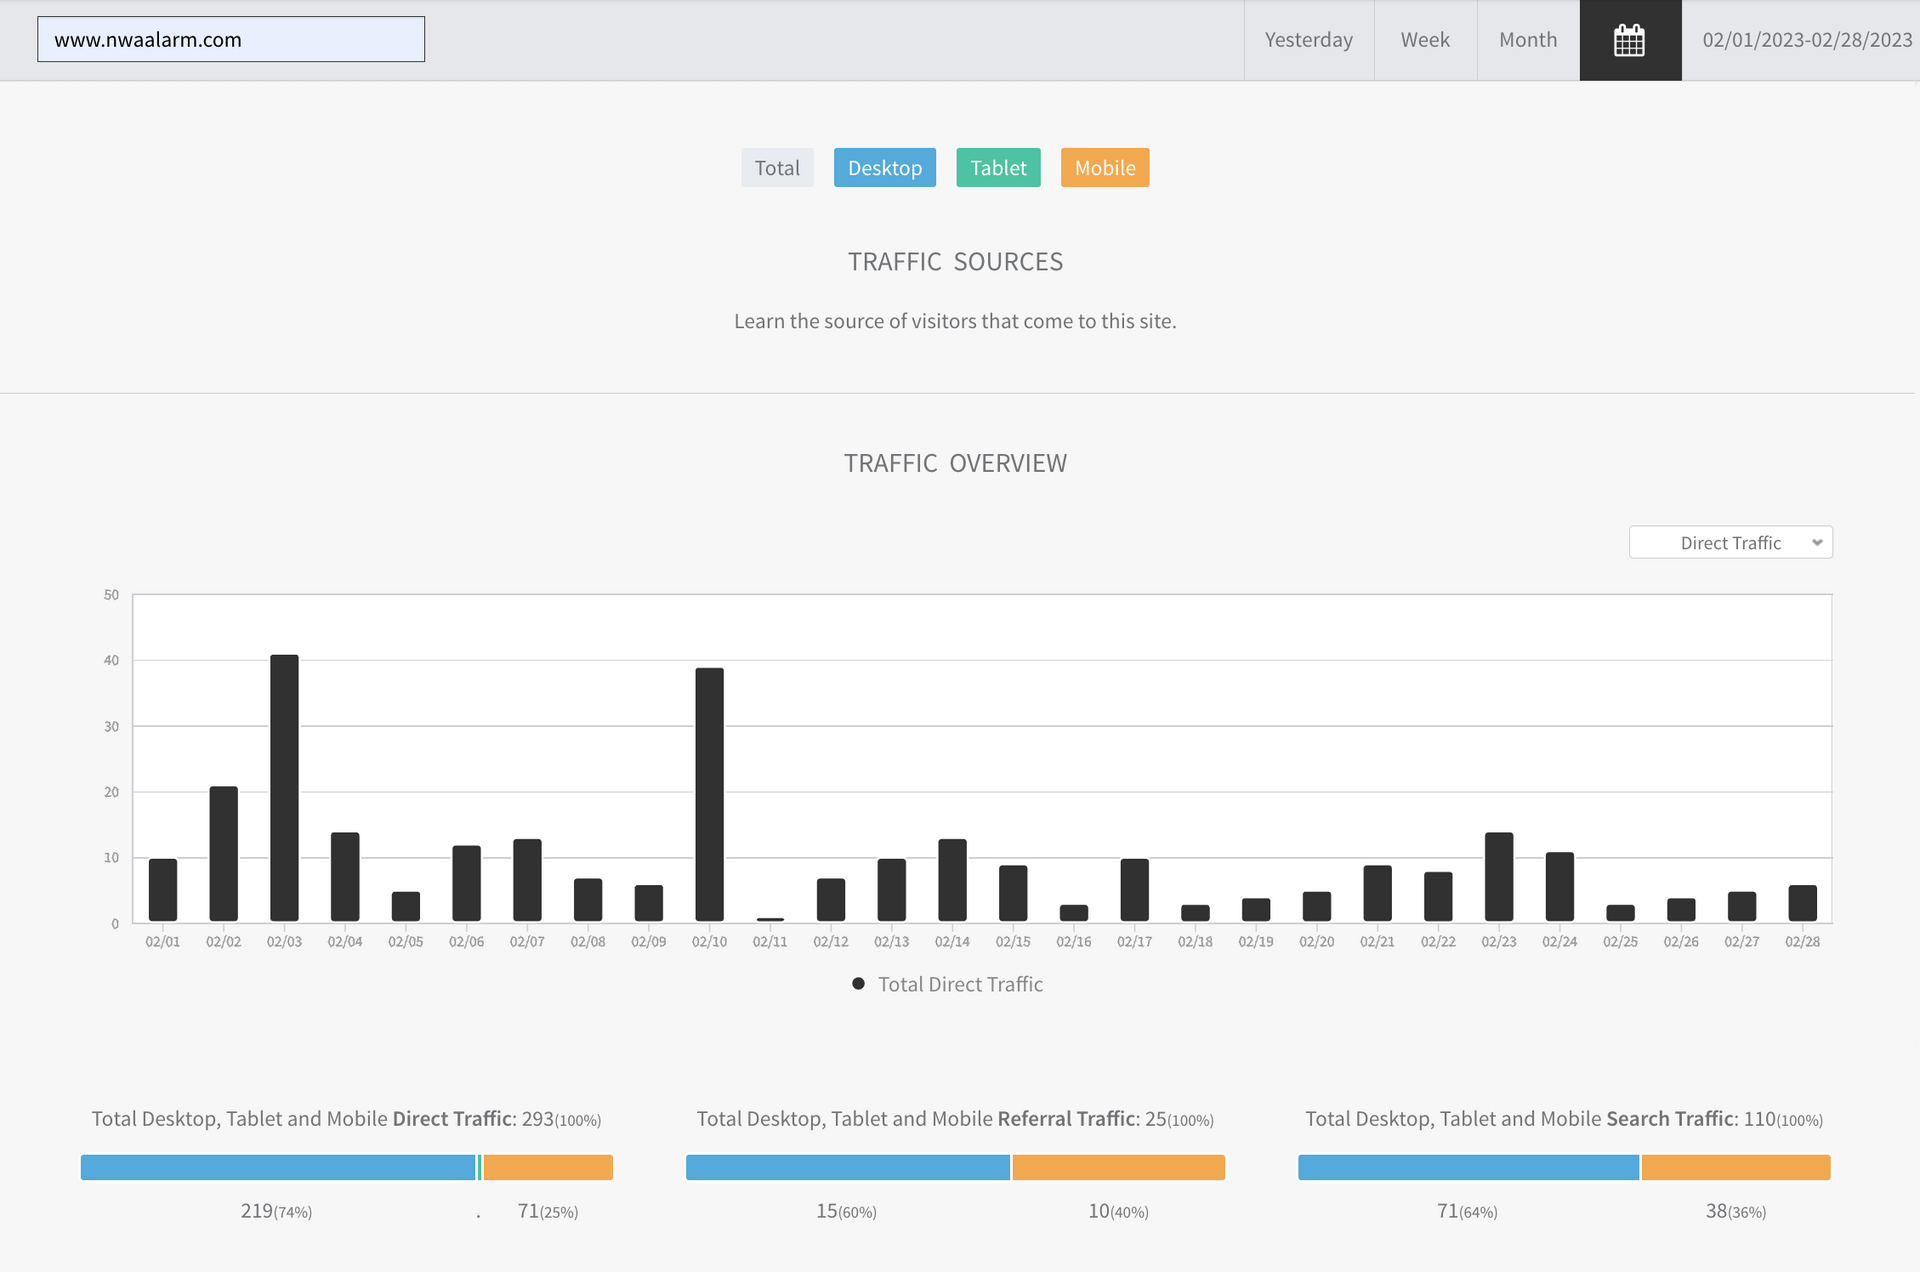Click the dropdown arrow beside Direct Traffic

[x=1817, y=543]
